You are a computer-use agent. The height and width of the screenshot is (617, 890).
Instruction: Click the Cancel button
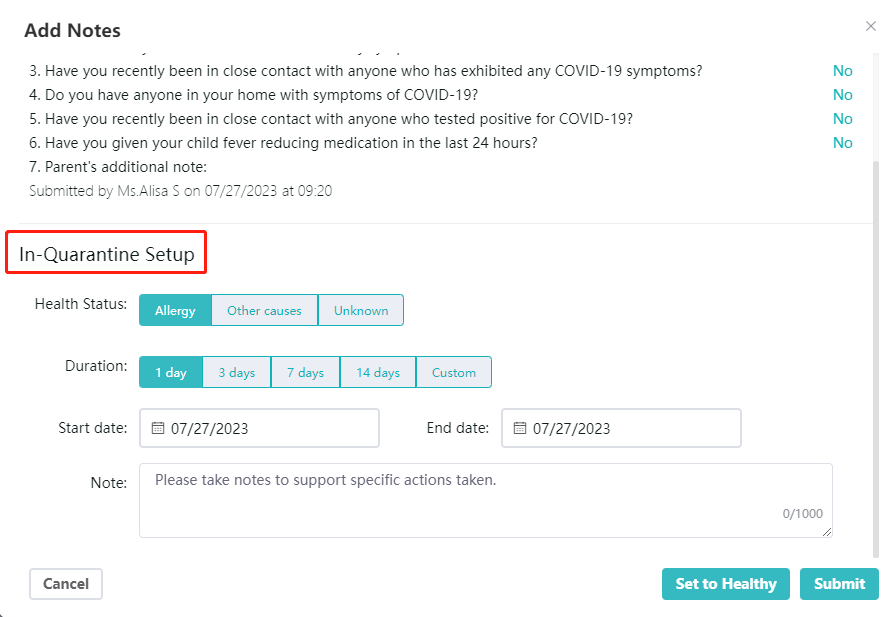[66, 584]
